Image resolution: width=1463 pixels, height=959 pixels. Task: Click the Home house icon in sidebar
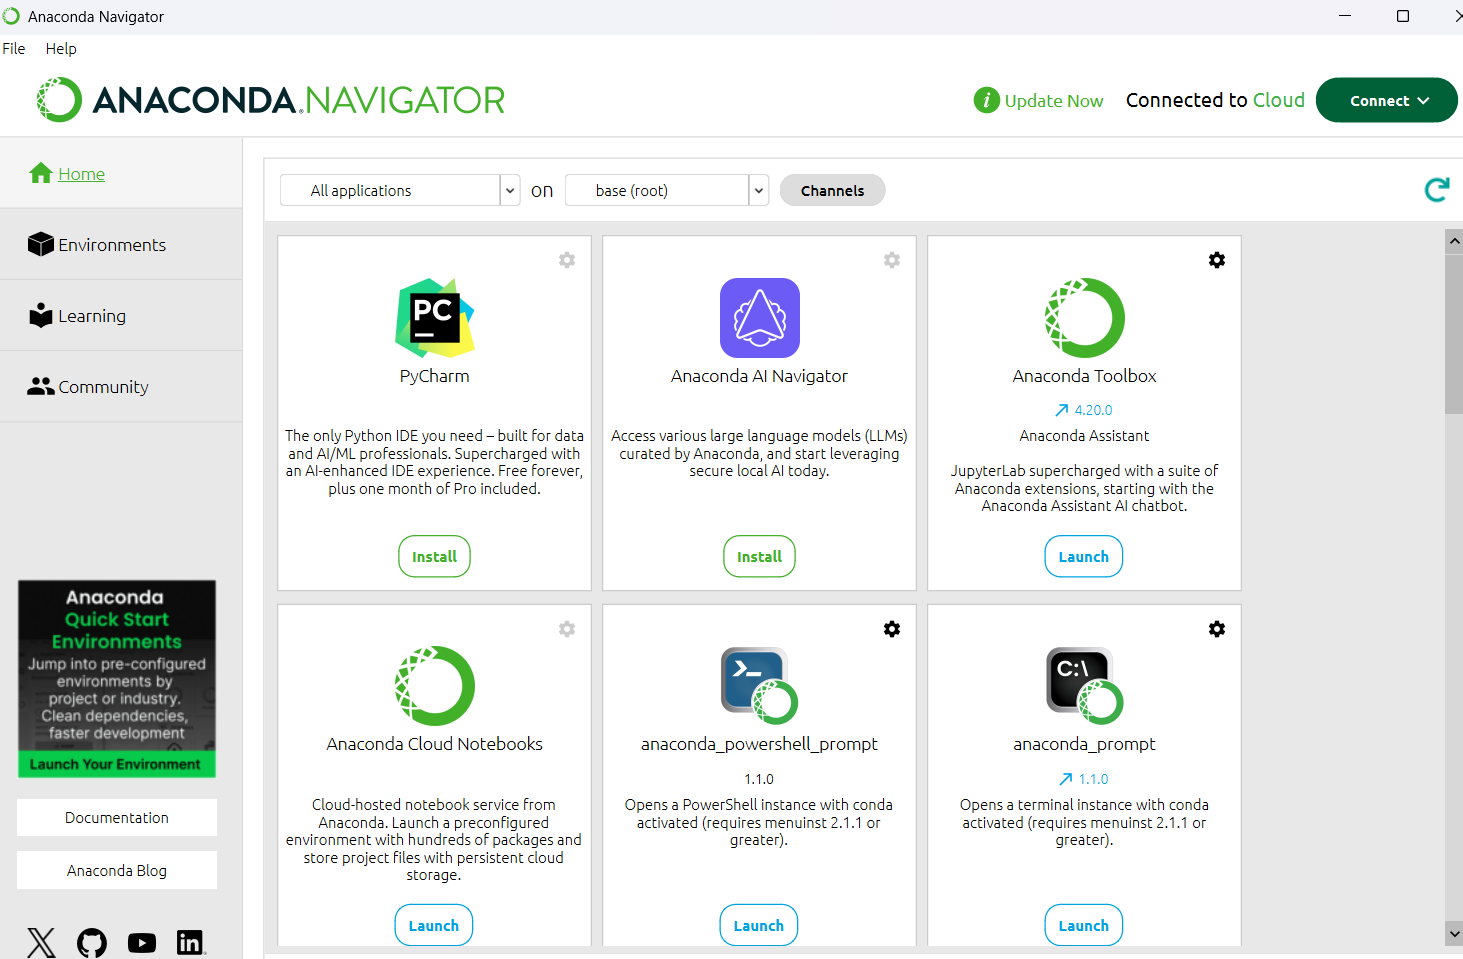(41, 173)
